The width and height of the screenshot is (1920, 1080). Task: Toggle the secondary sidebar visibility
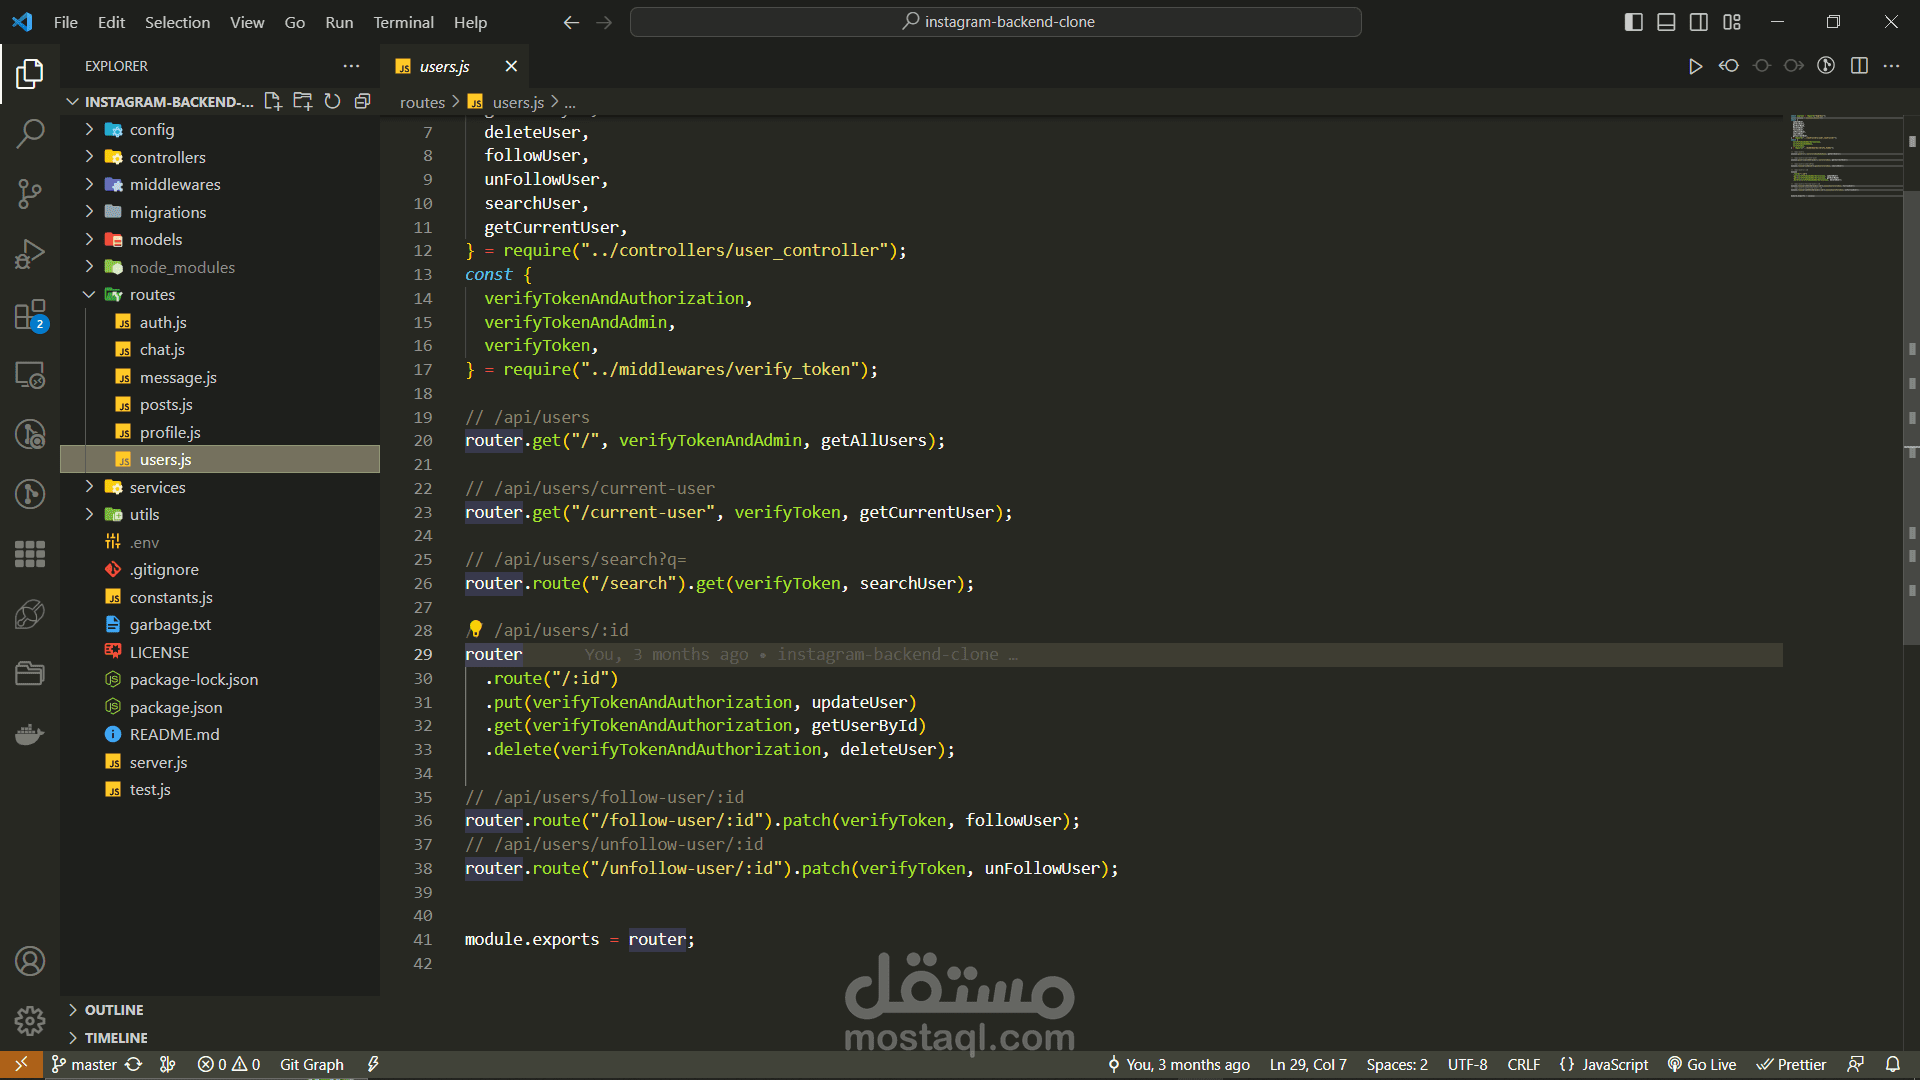point(1699,21)
